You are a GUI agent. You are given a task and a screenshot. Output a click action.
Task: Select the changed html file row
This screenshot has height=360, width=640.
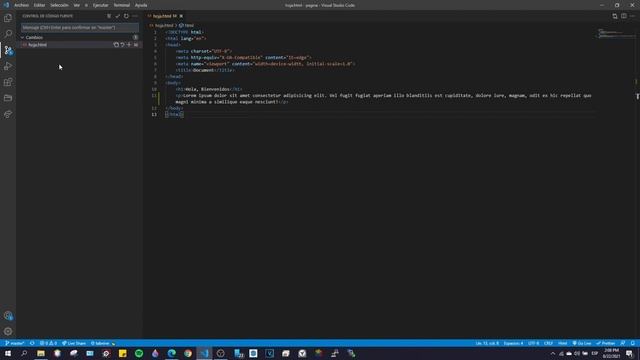pyautogui.click(x=80, y=44)
